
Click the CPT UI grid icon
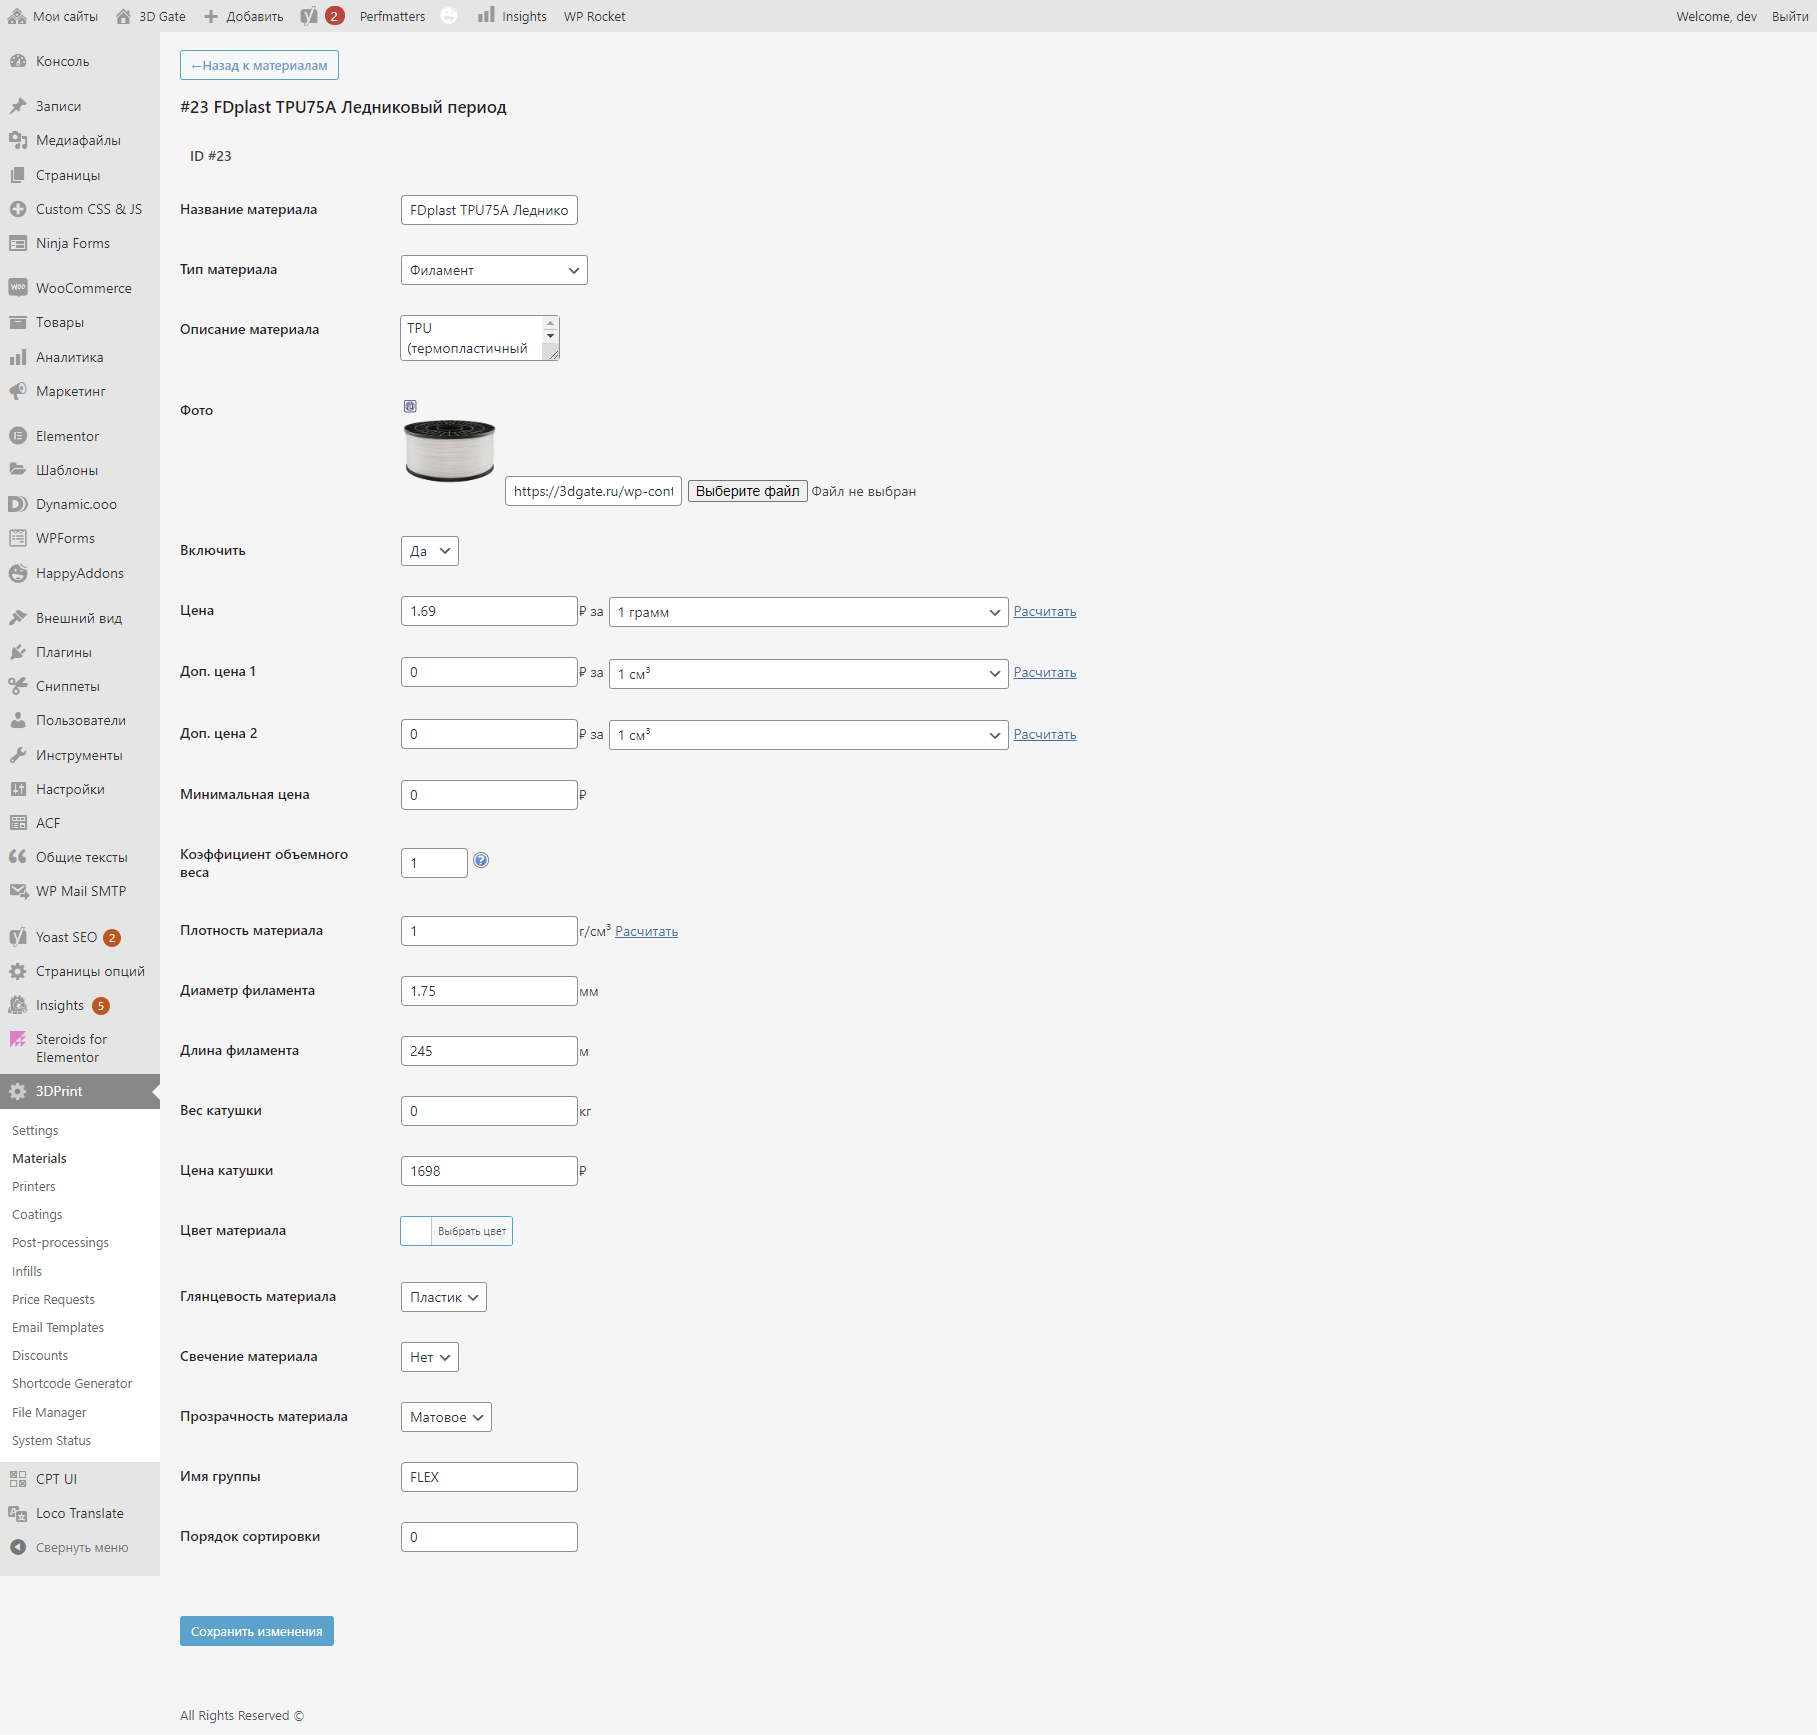(18, 1479)
